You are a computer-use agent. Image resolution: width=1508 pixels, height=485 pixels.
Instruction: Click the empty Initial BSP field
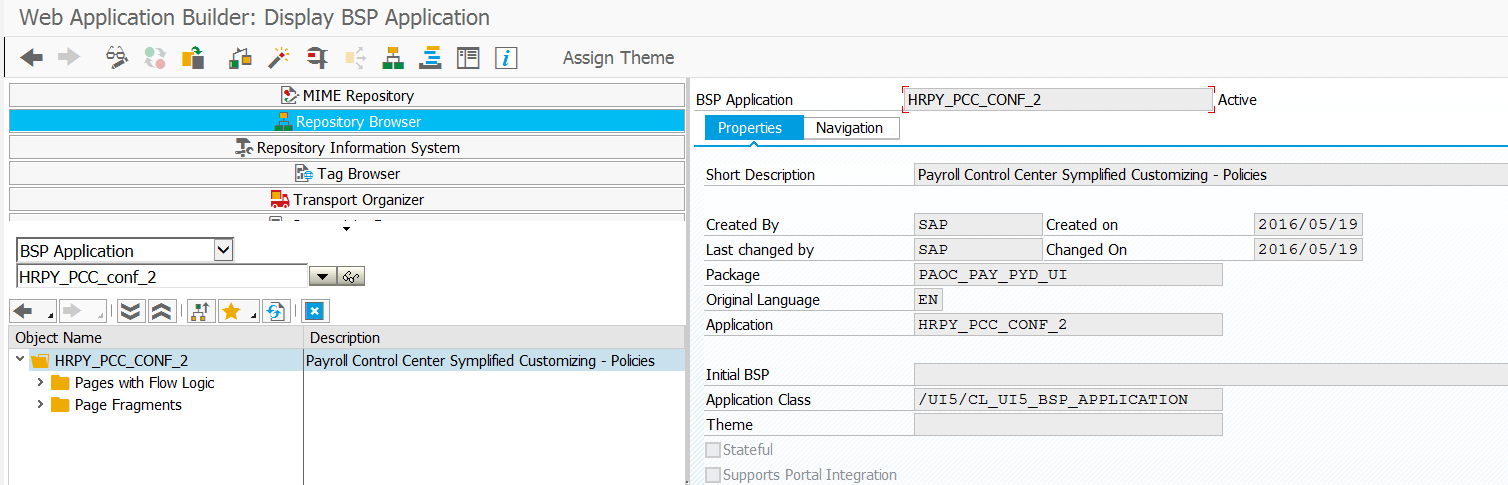coord(1210,374)
